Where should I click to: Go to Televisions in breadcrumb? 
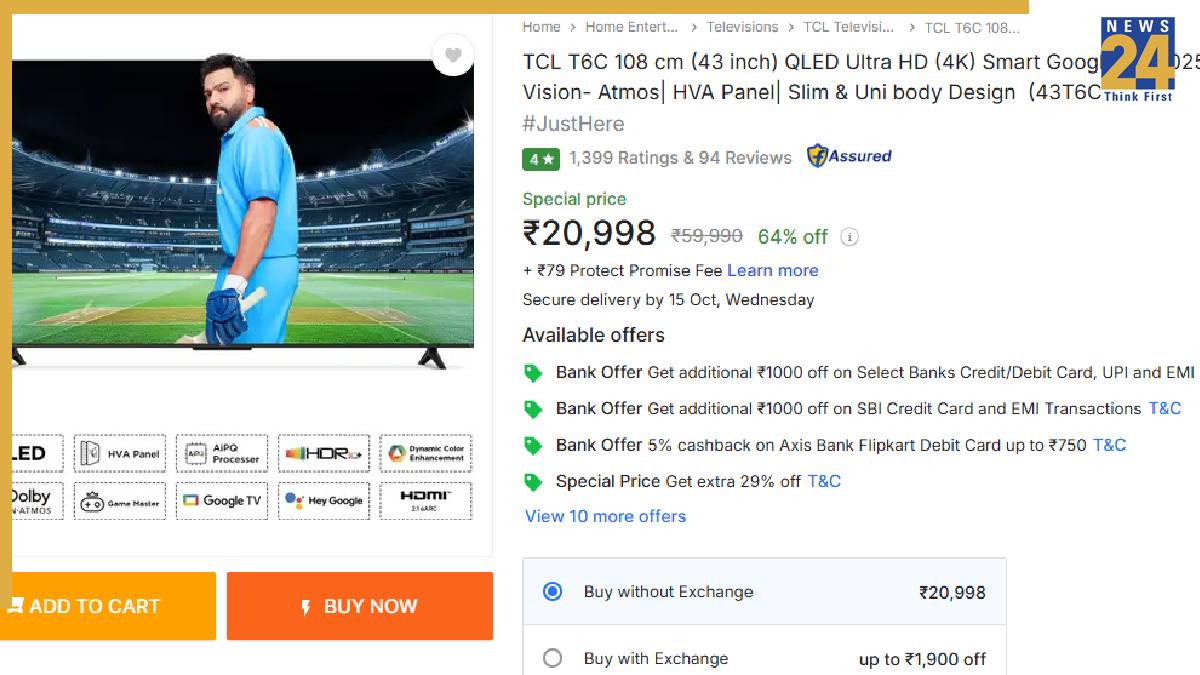pos(740,27)
